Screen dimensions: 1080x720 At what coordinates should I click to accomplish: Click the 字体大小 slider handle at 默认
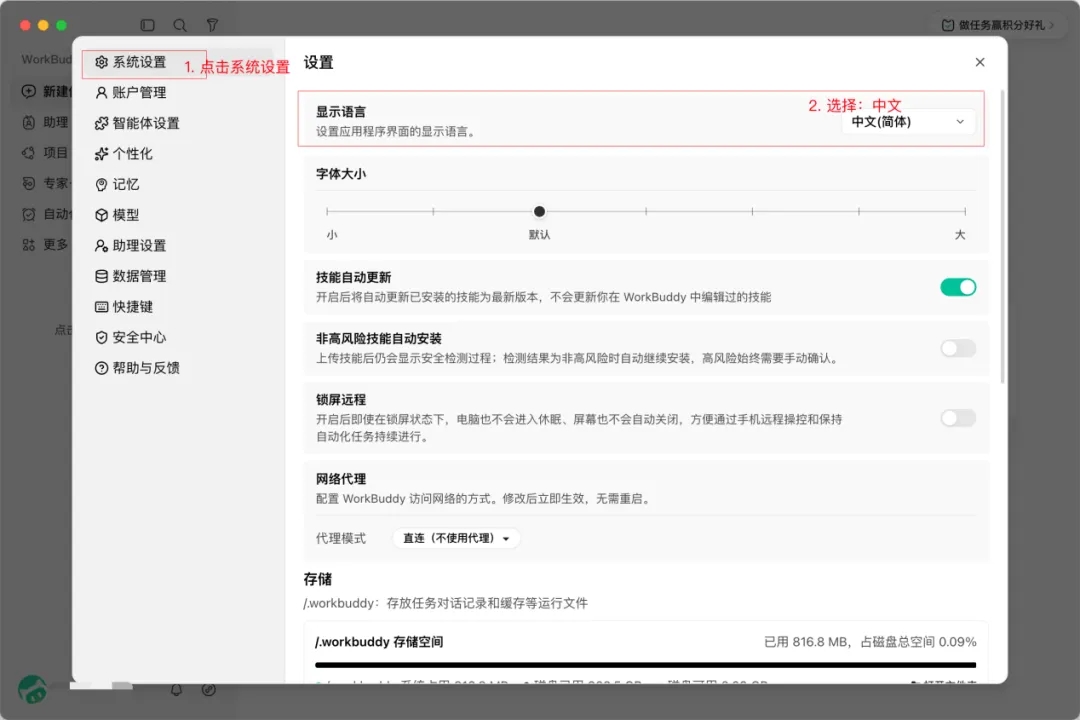click(x=539, y=212)
